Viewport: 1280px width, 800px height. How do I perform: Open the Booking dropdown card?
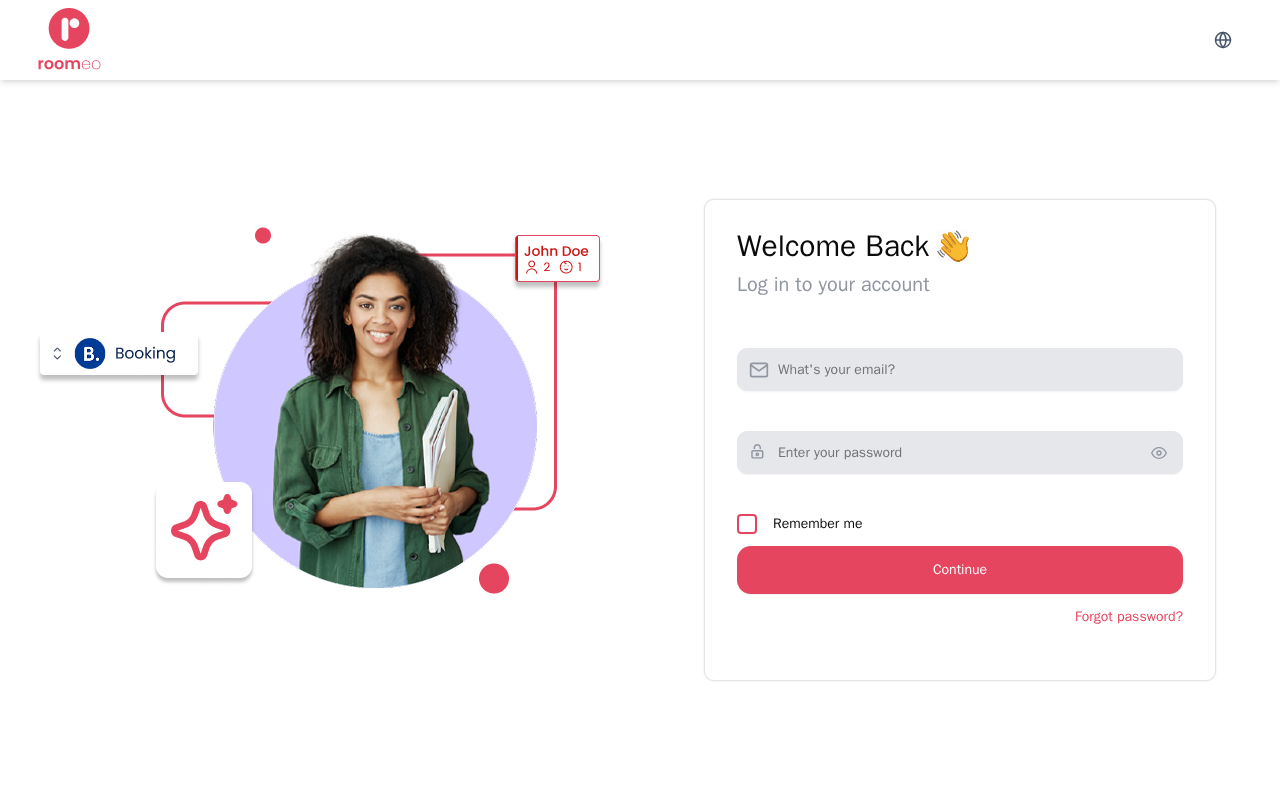point(119,354)
